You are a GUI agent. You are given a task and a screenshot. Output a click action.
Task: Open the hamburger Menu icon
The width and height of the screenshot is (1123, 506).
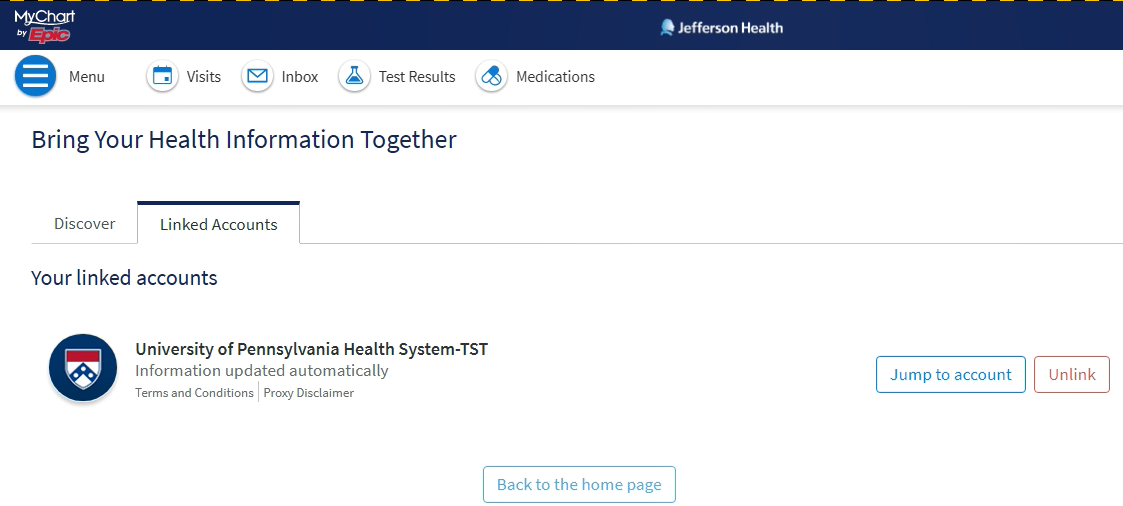35,77
